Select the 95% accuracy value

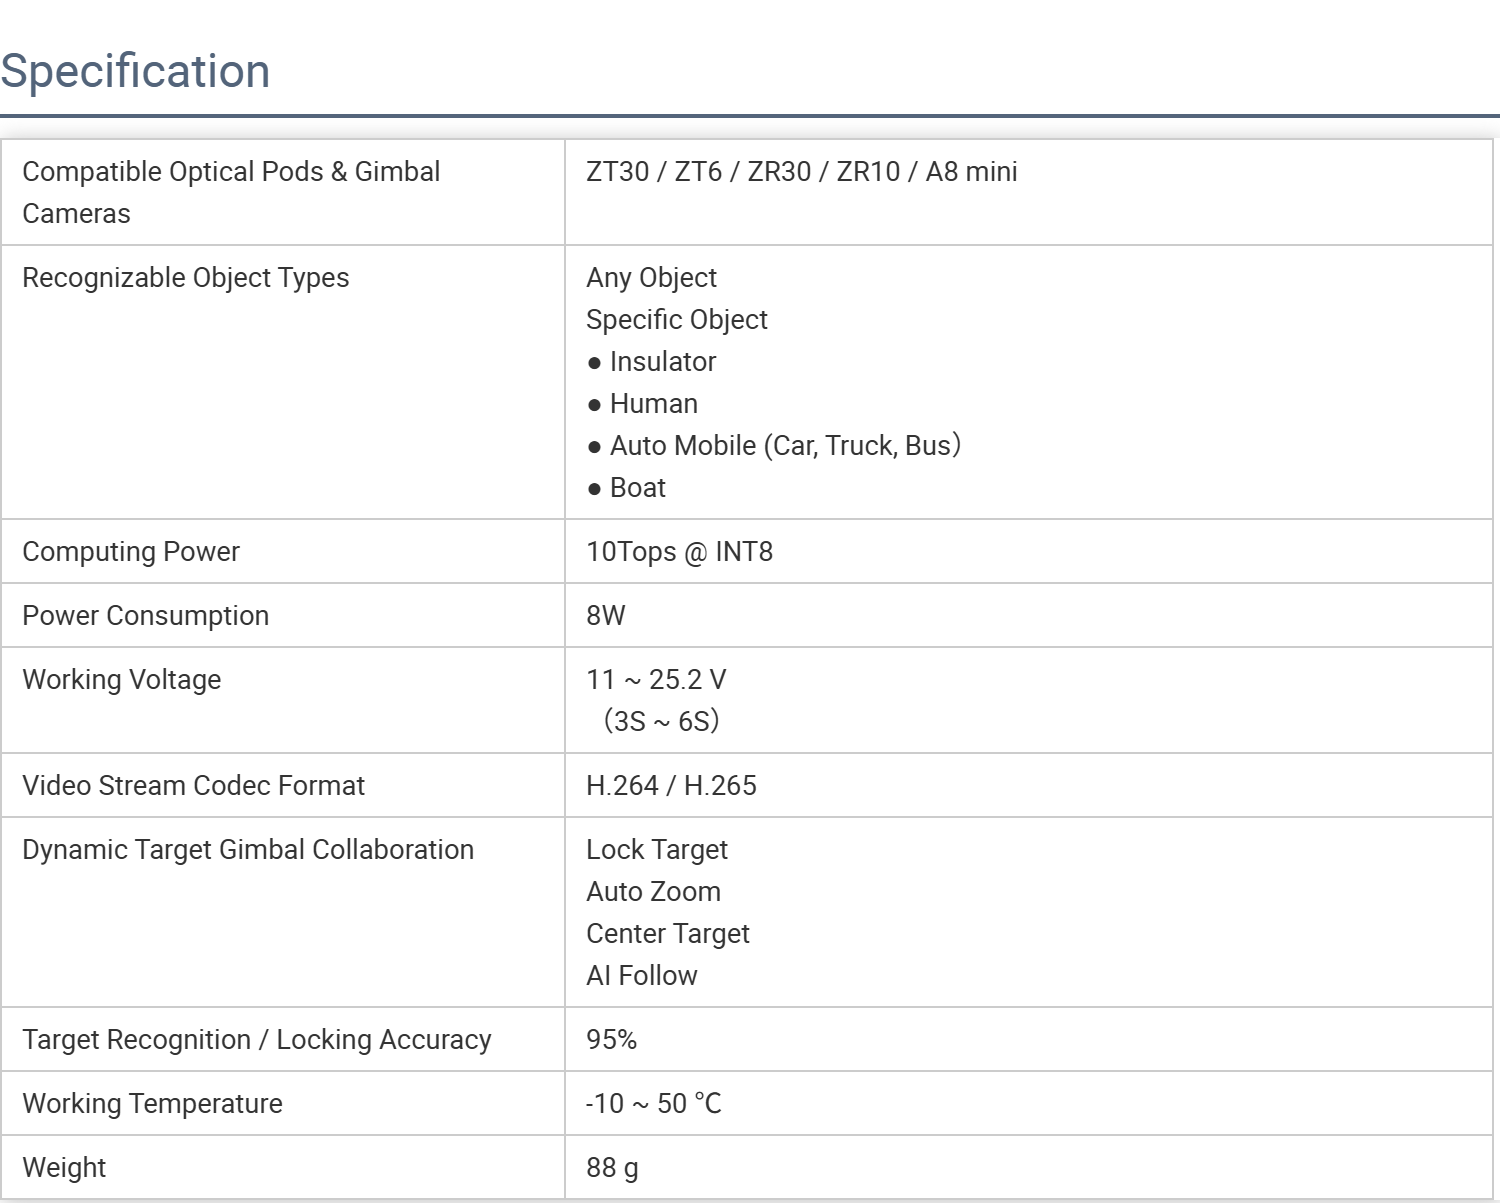[x=611, y=1040]
